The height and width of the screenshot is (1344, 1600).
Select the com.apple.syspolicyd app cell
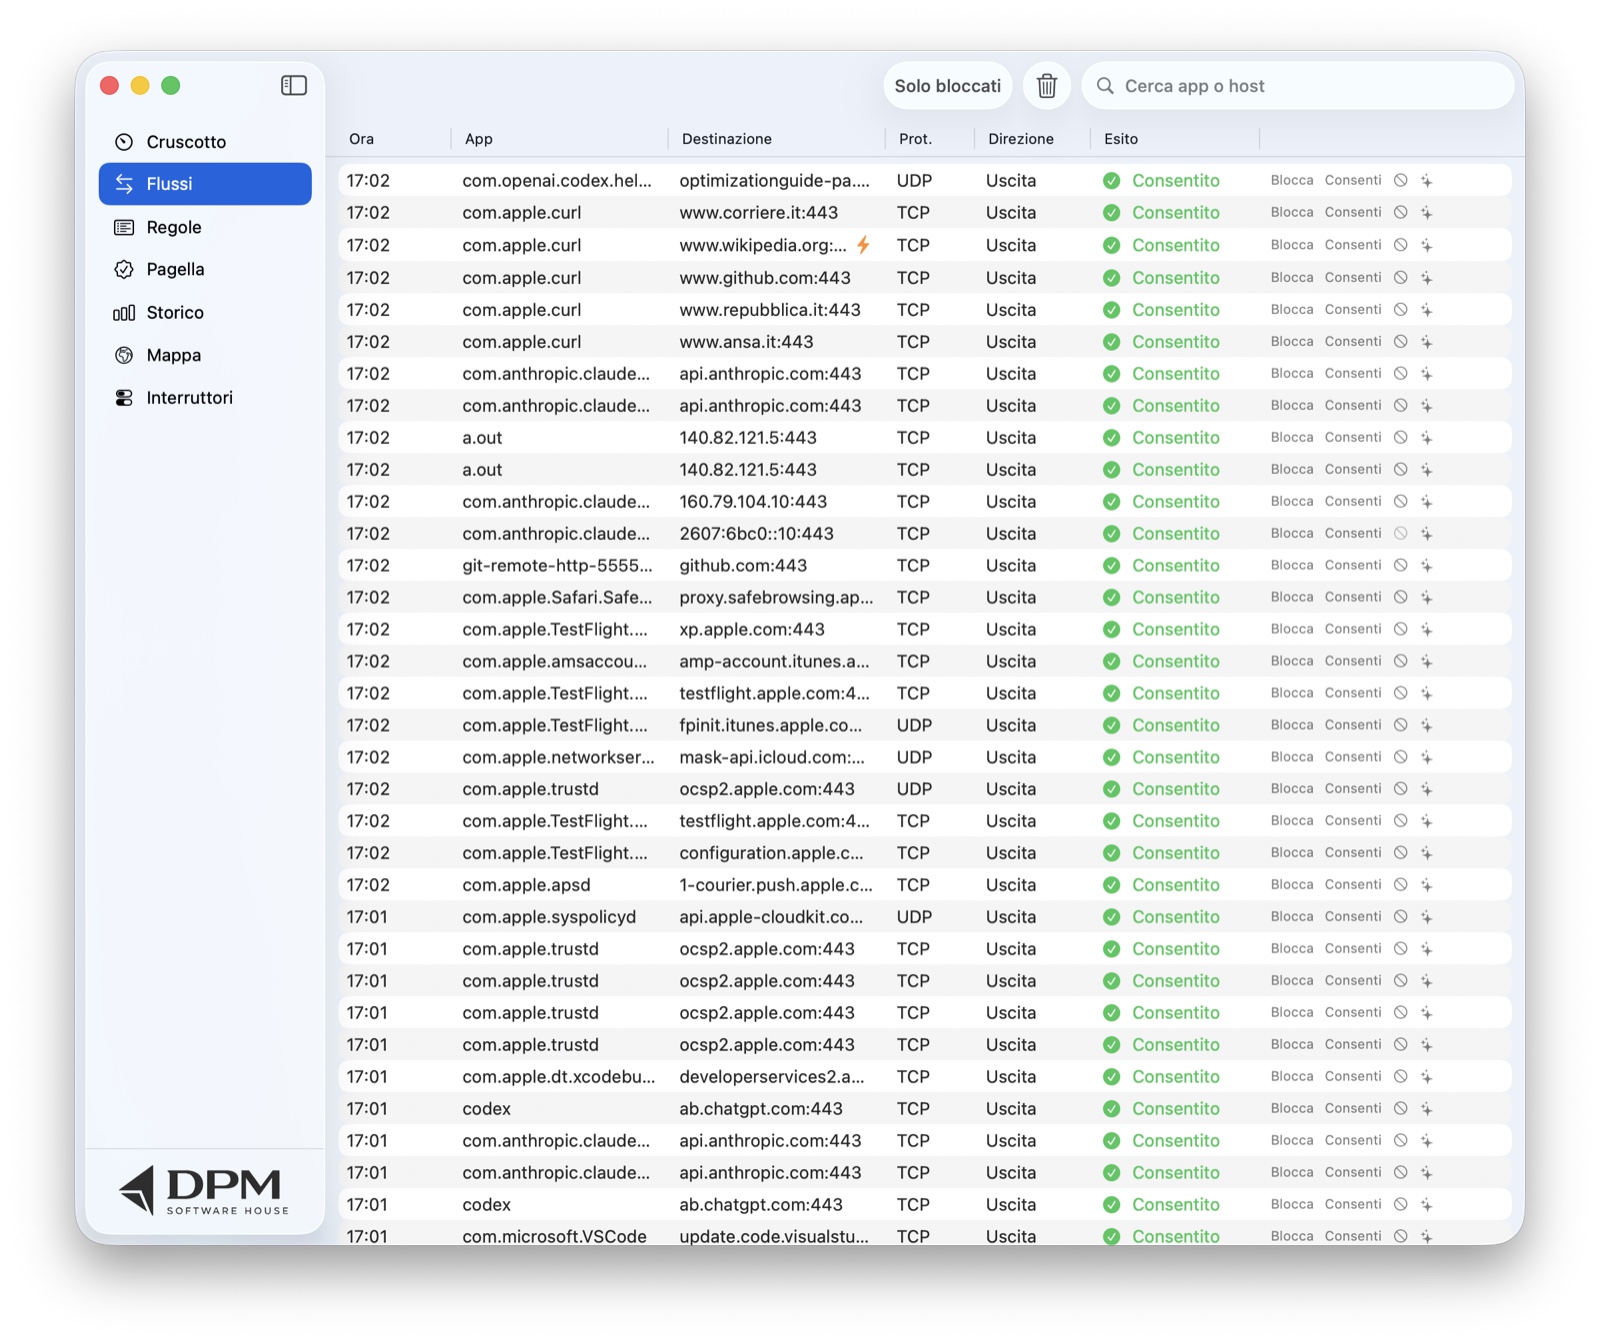[549, 917]
